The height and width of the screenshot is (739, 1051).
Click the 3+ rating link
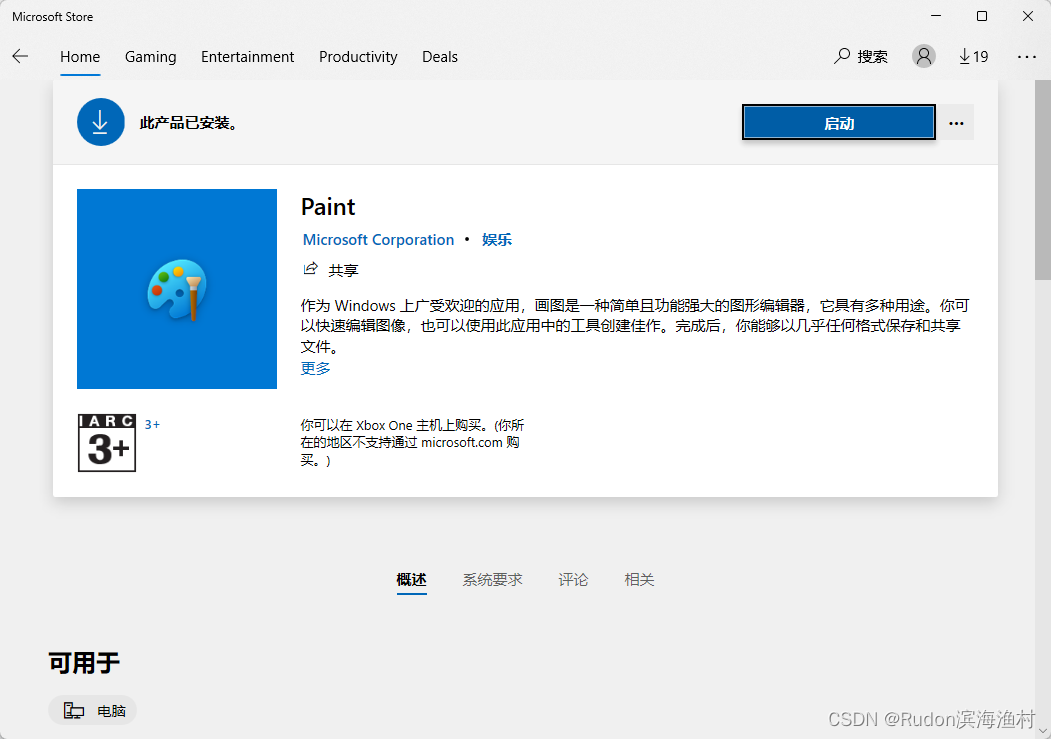click(x=152, y=425)
